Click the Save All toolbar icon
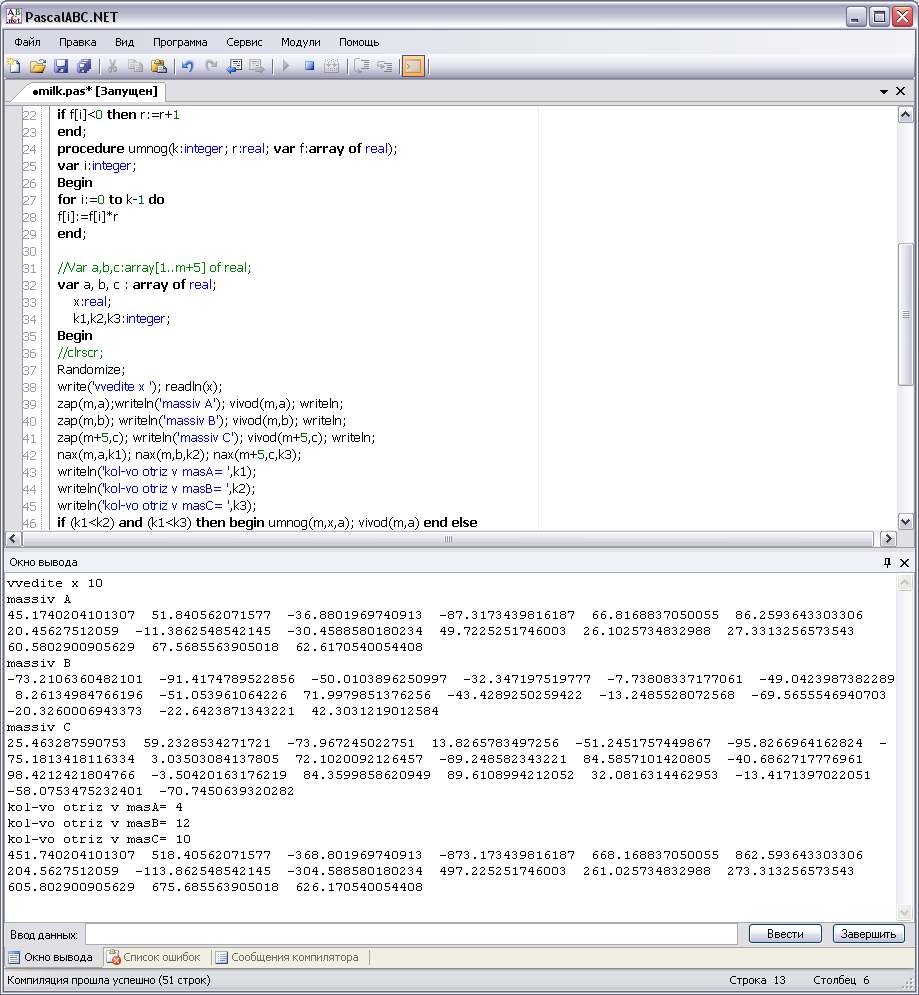This screenshot has width=919, height=995. pyautogui.click(x=83, y=67)
